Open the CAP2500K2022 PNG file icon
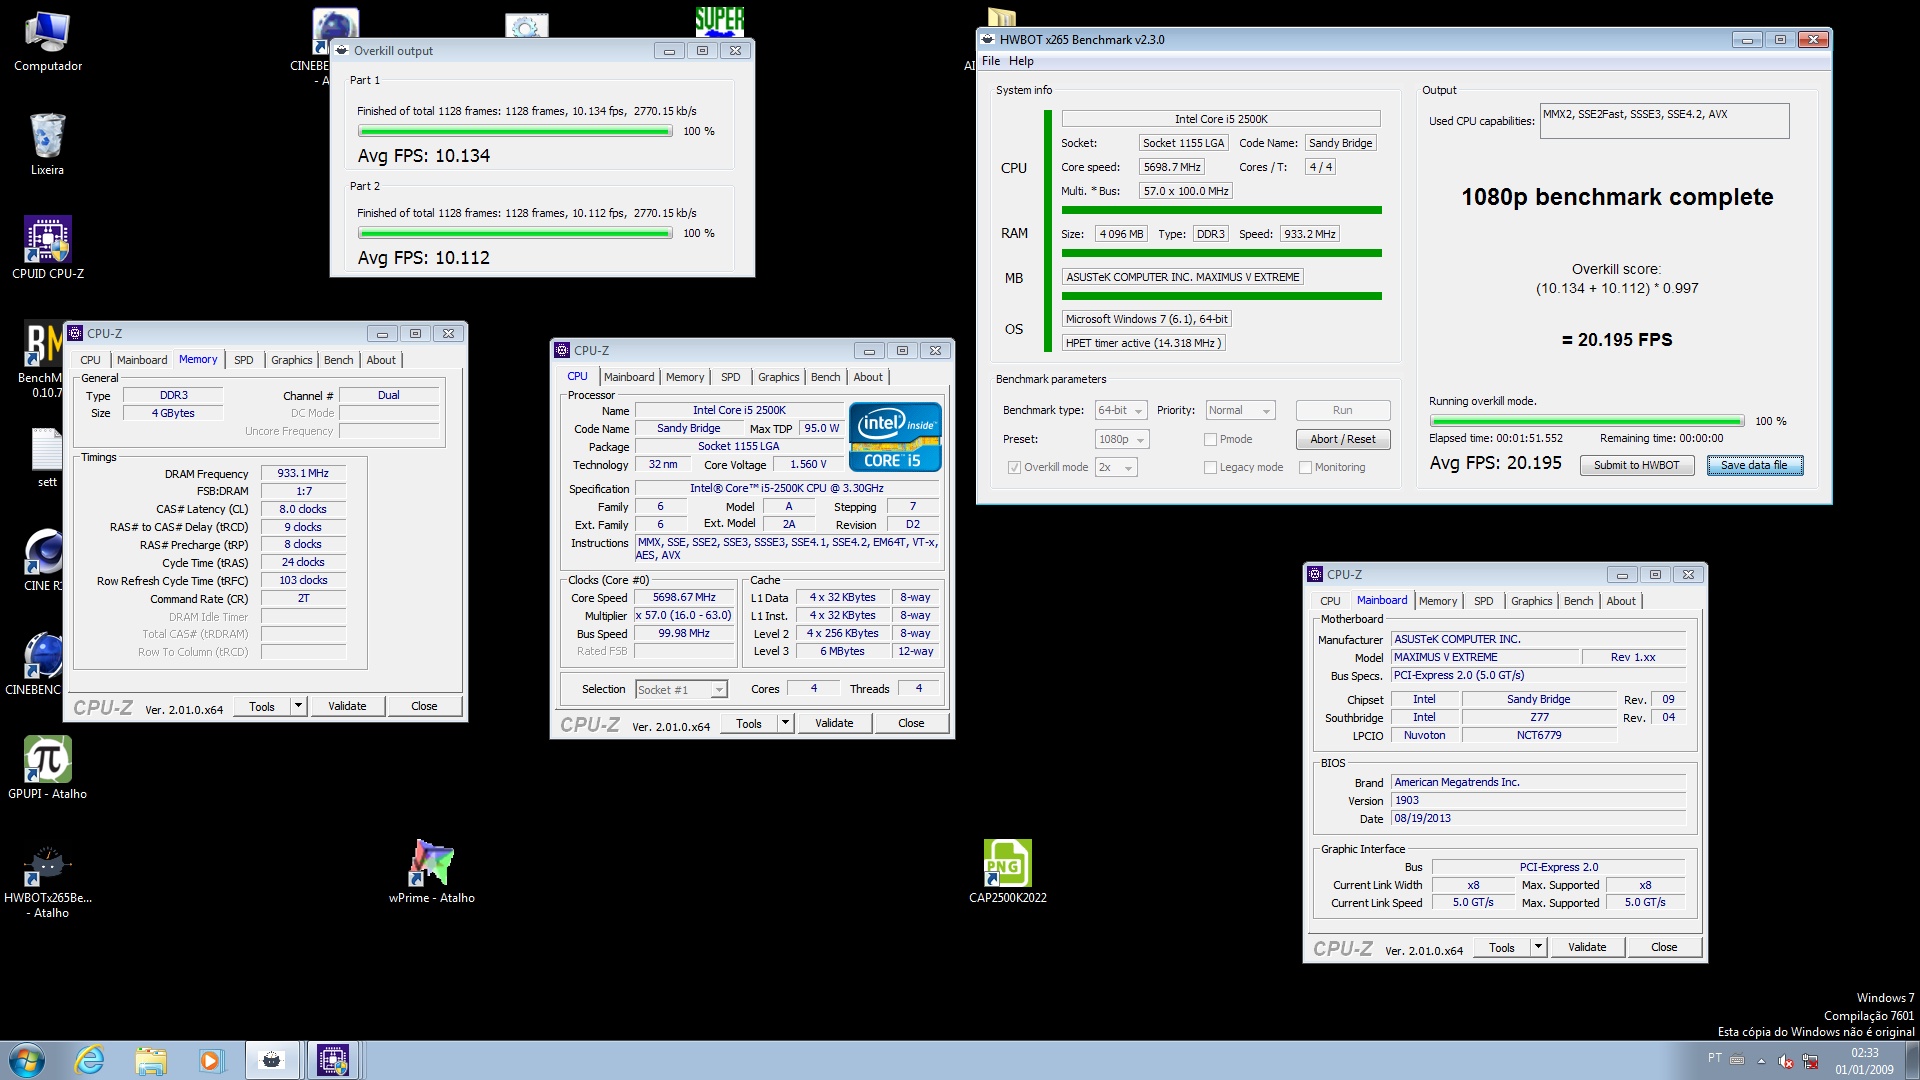The height and width of the screenshot is (1080, 1920). tap(1007, 870)
